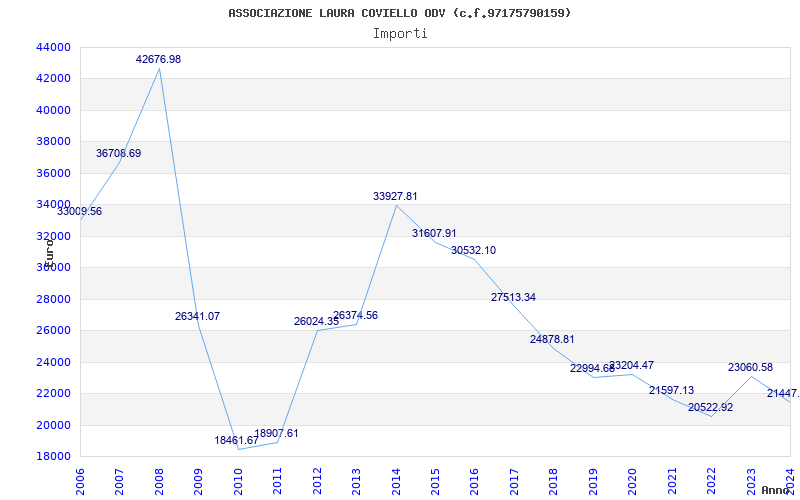The height and width of the screenshot is (500, 800).
Task: Click the y-axis value 34000
Action: pos(53,205)
